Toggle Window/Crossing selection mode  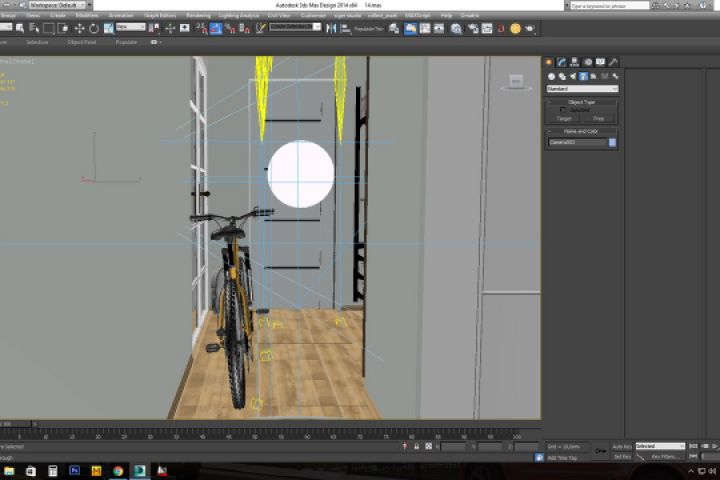tap(63, 28)
